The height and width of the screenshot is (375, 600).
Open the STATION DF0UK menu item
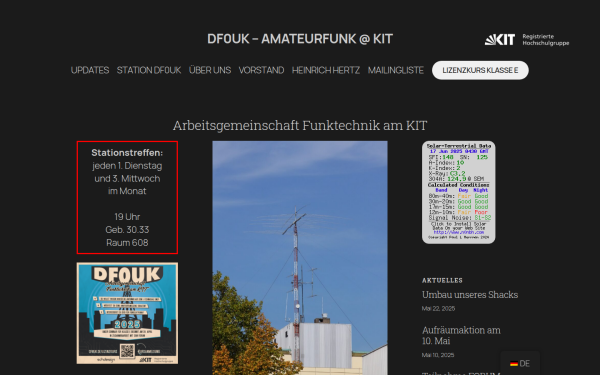tap(149, 70)
